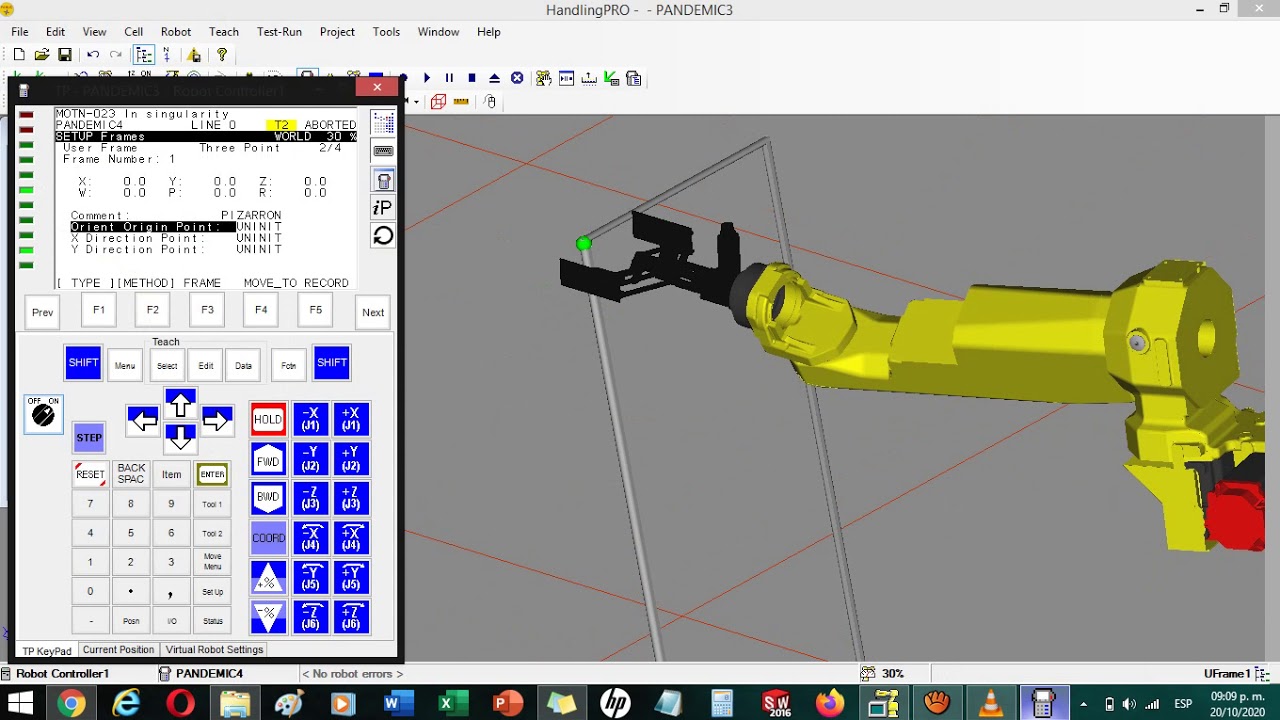Open the yellow help question mark
This screenshot has width=1280, height=720.
pos(222,55)
